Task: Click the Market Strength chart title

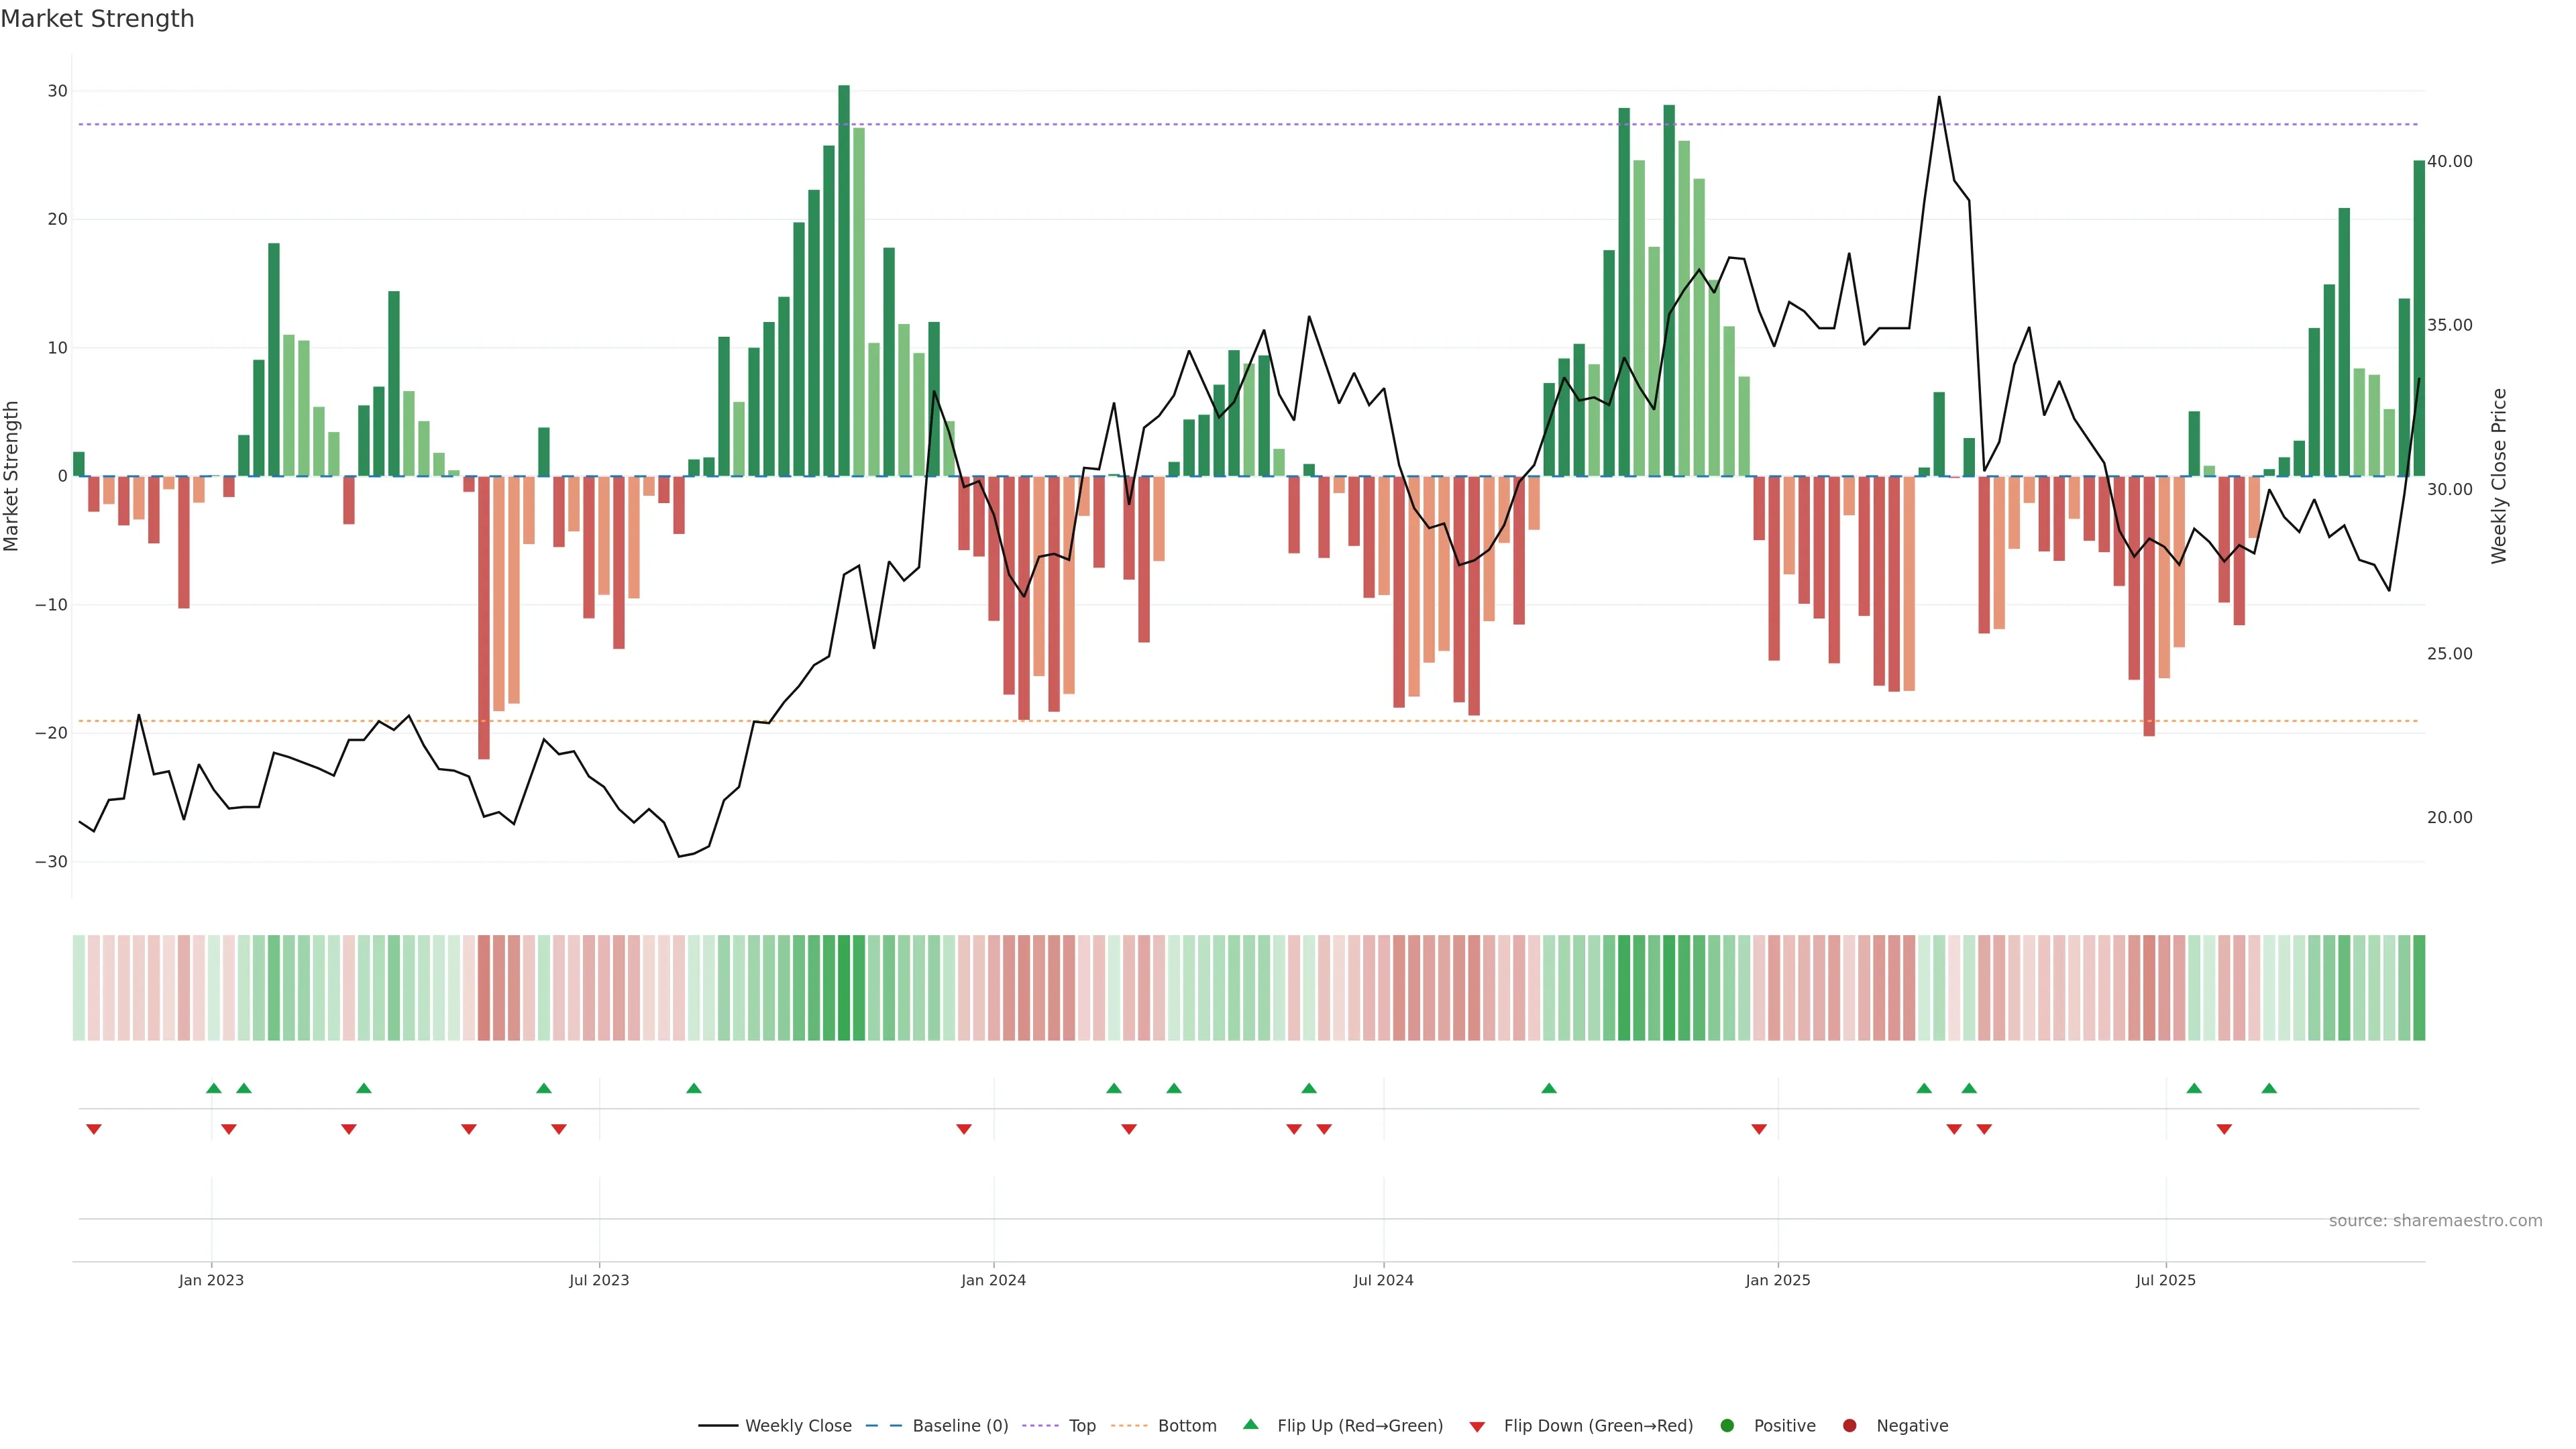Action: tap(97, 19)
